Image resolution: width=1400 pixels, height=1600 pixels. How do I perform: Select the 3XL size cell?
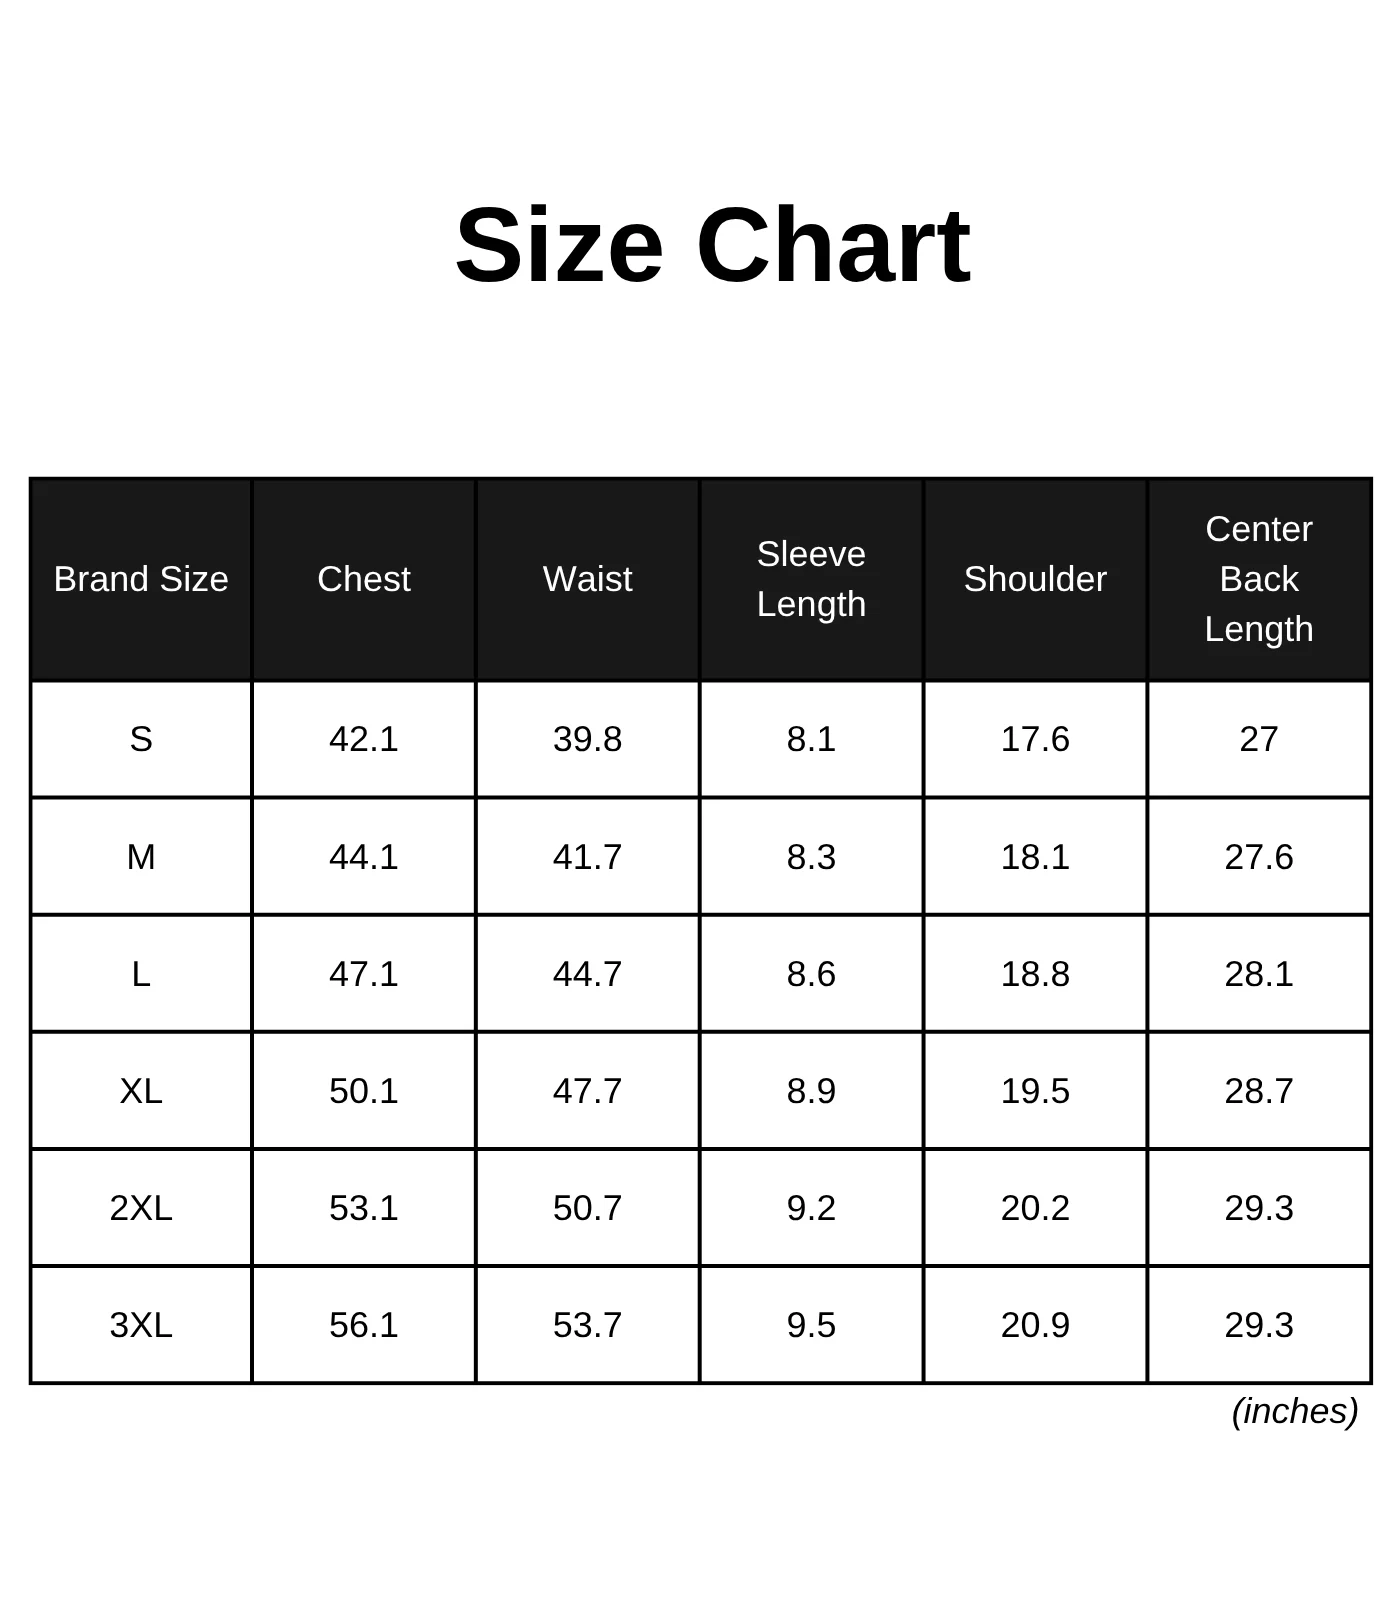point(141,1325)
